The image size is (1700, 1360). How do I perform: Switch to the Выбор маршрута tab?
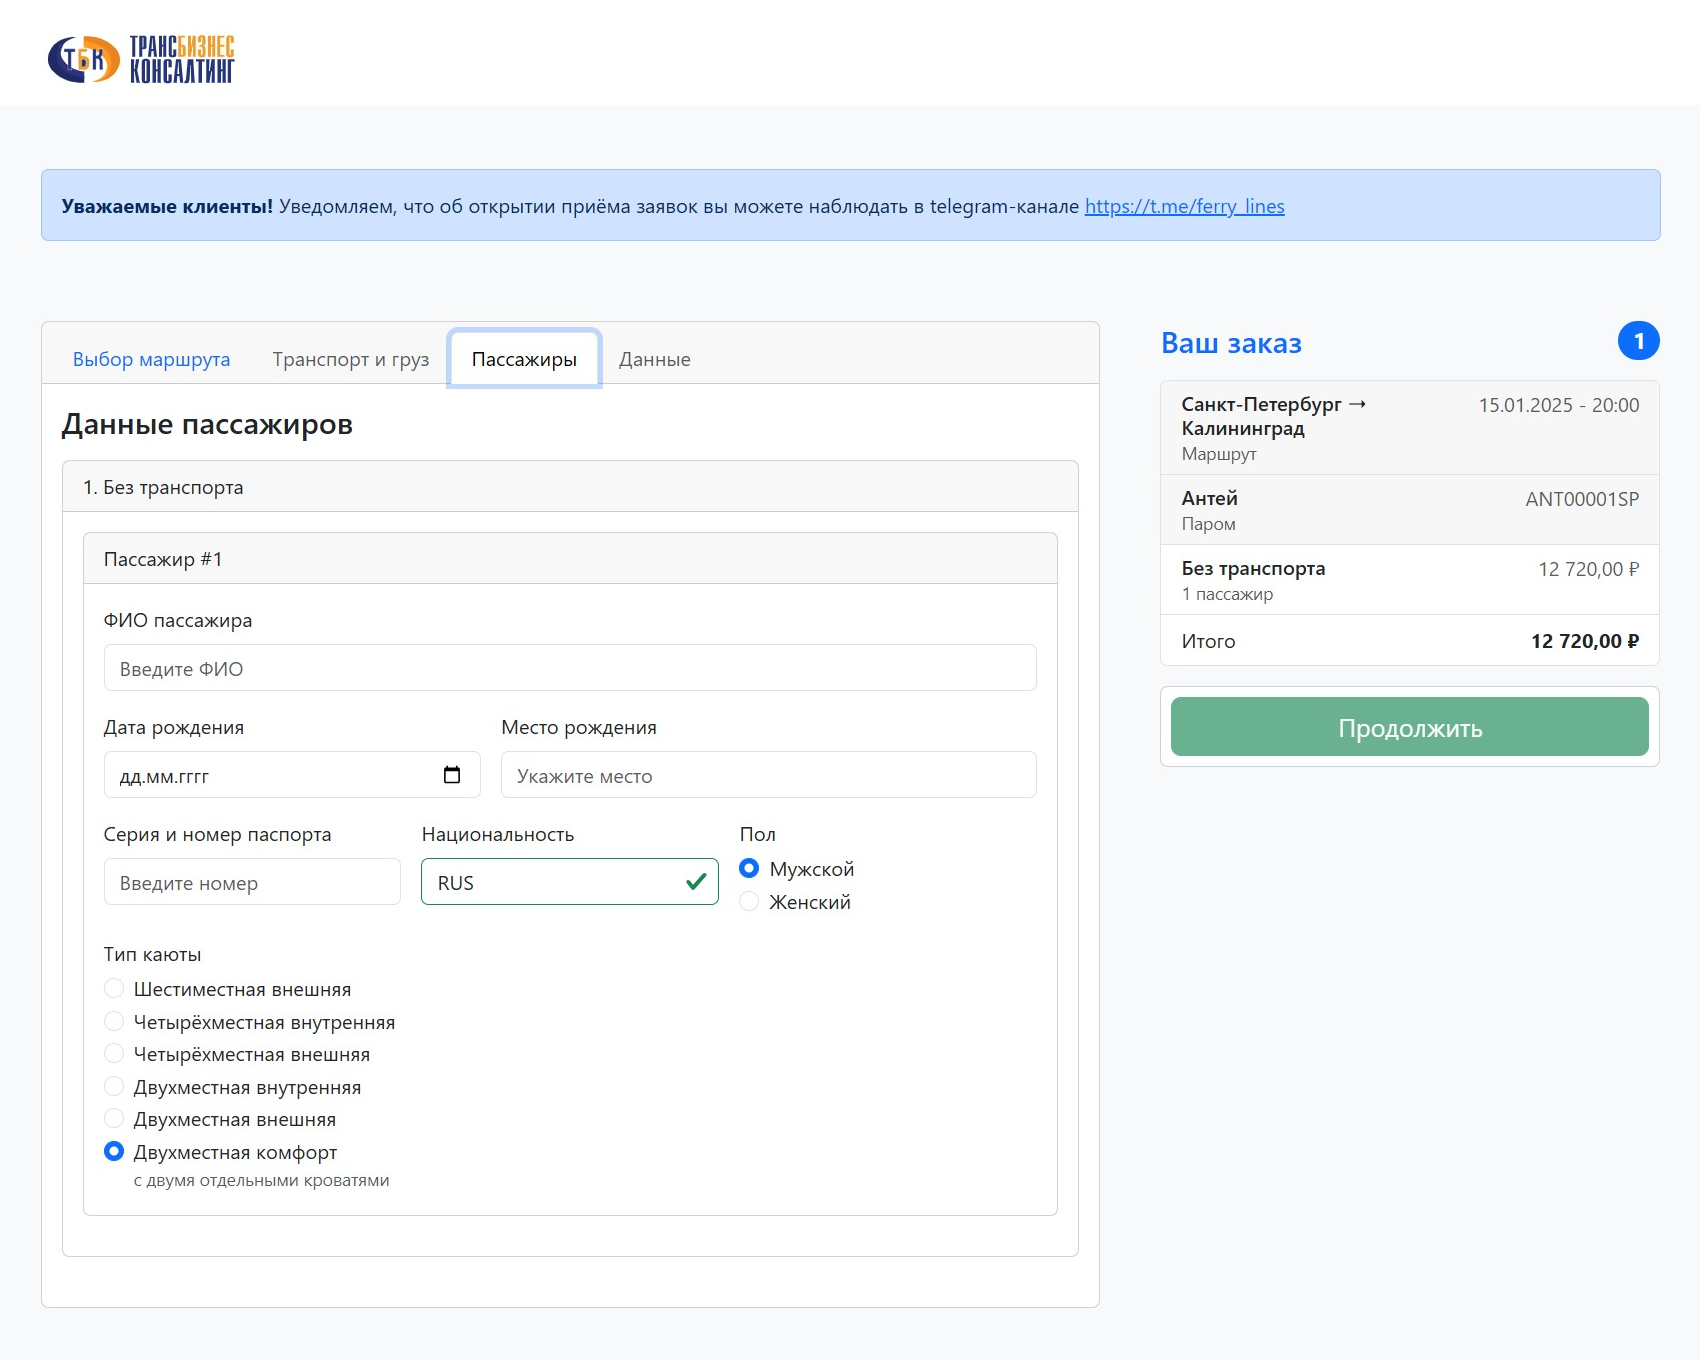151,359
